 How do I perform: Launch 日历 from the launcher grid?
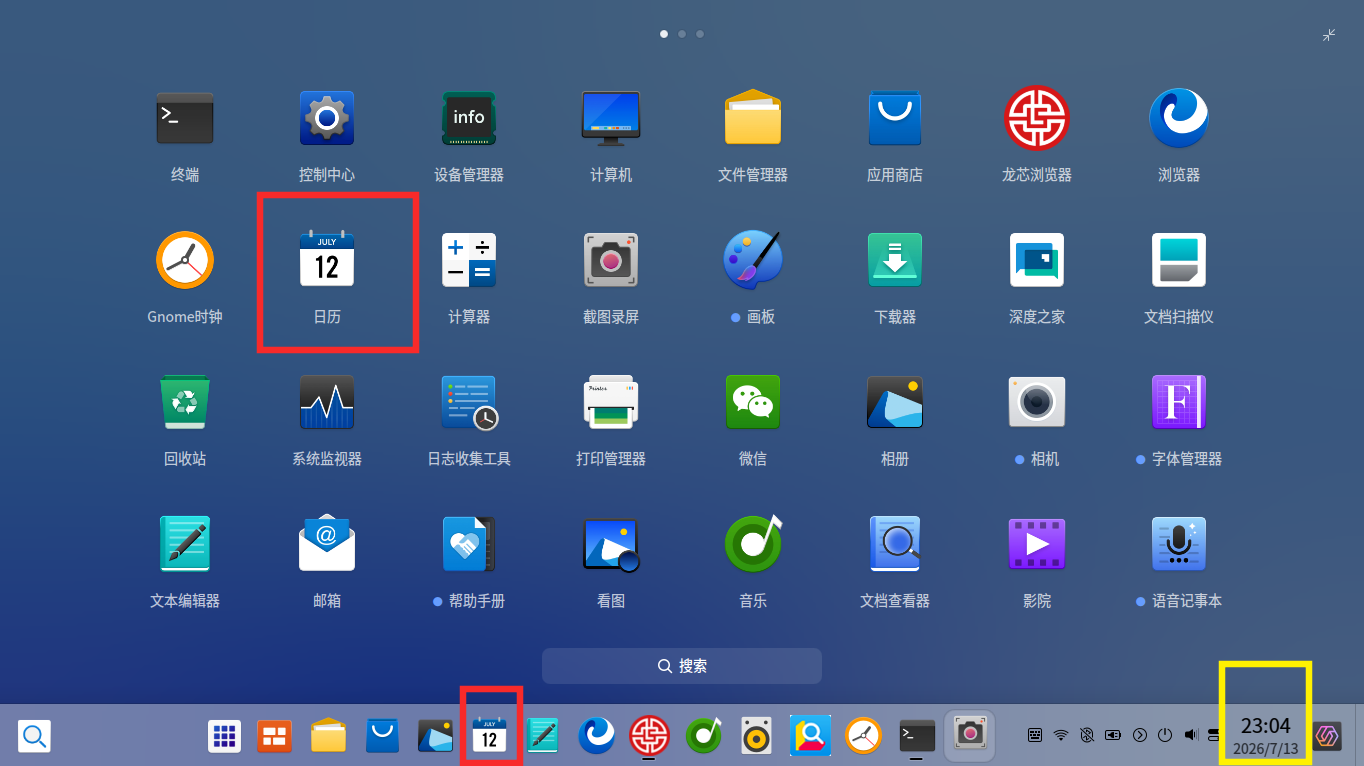click(327, 260)
